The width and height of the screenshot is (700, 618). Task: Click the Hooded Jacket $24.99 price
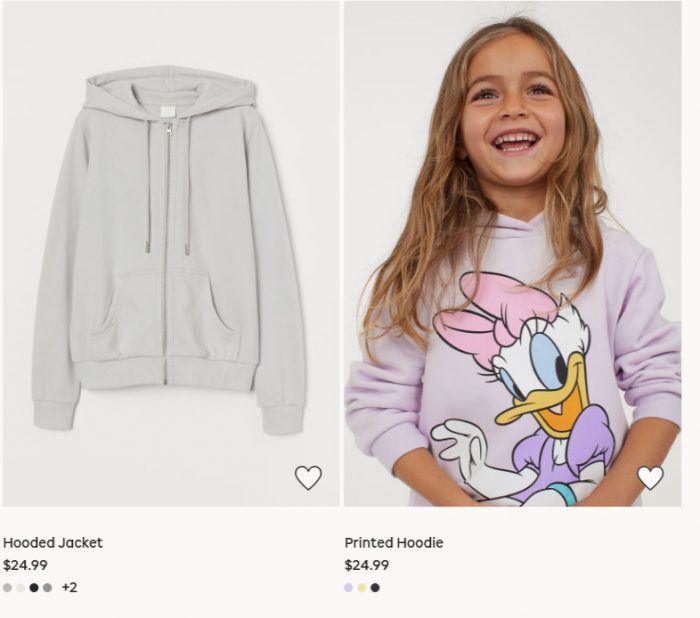click(x=25, y=565)
